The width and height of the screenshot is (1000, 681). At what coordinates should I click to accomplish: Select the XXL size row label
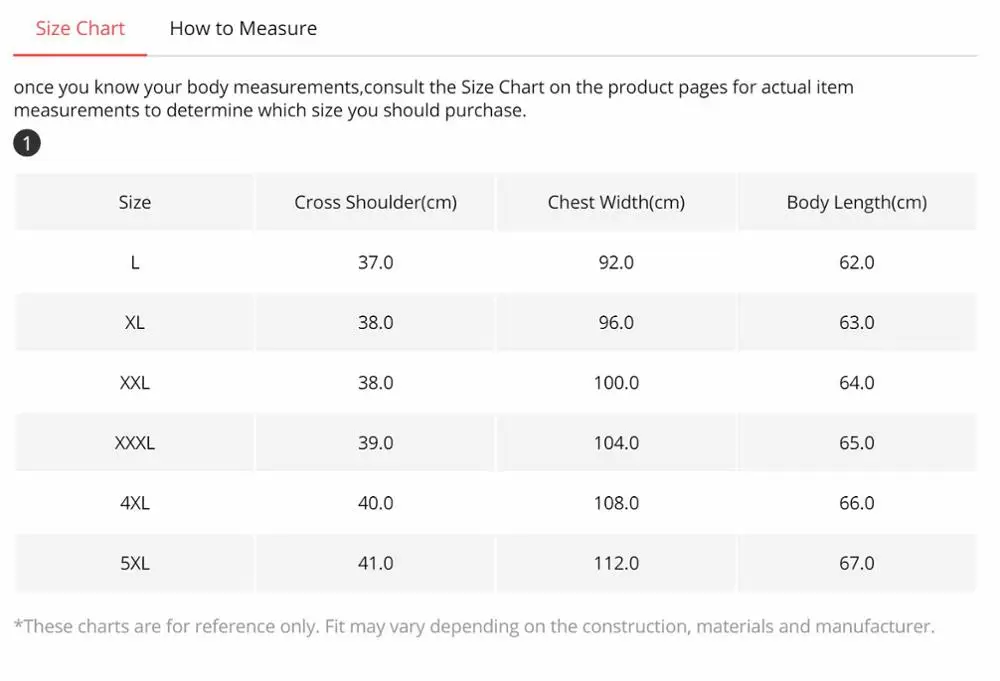(135, 383)
